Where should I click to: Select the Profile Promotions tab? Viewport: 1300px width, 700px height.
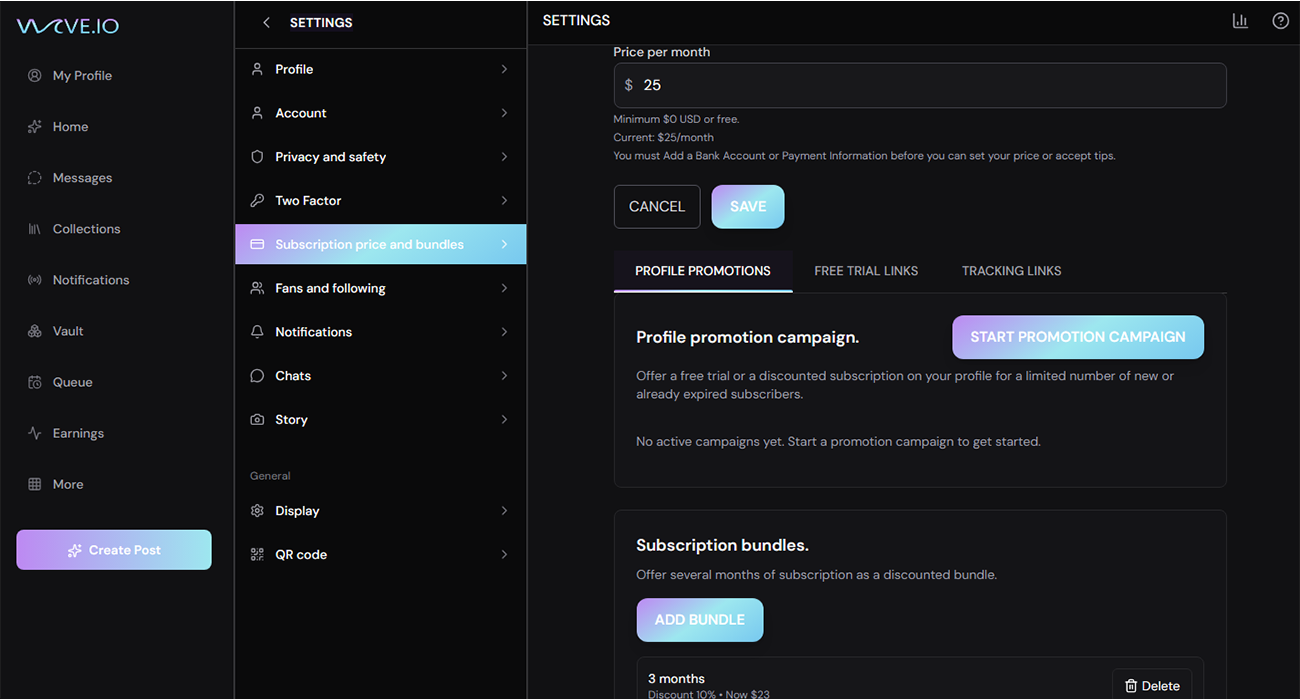(703, 271)
